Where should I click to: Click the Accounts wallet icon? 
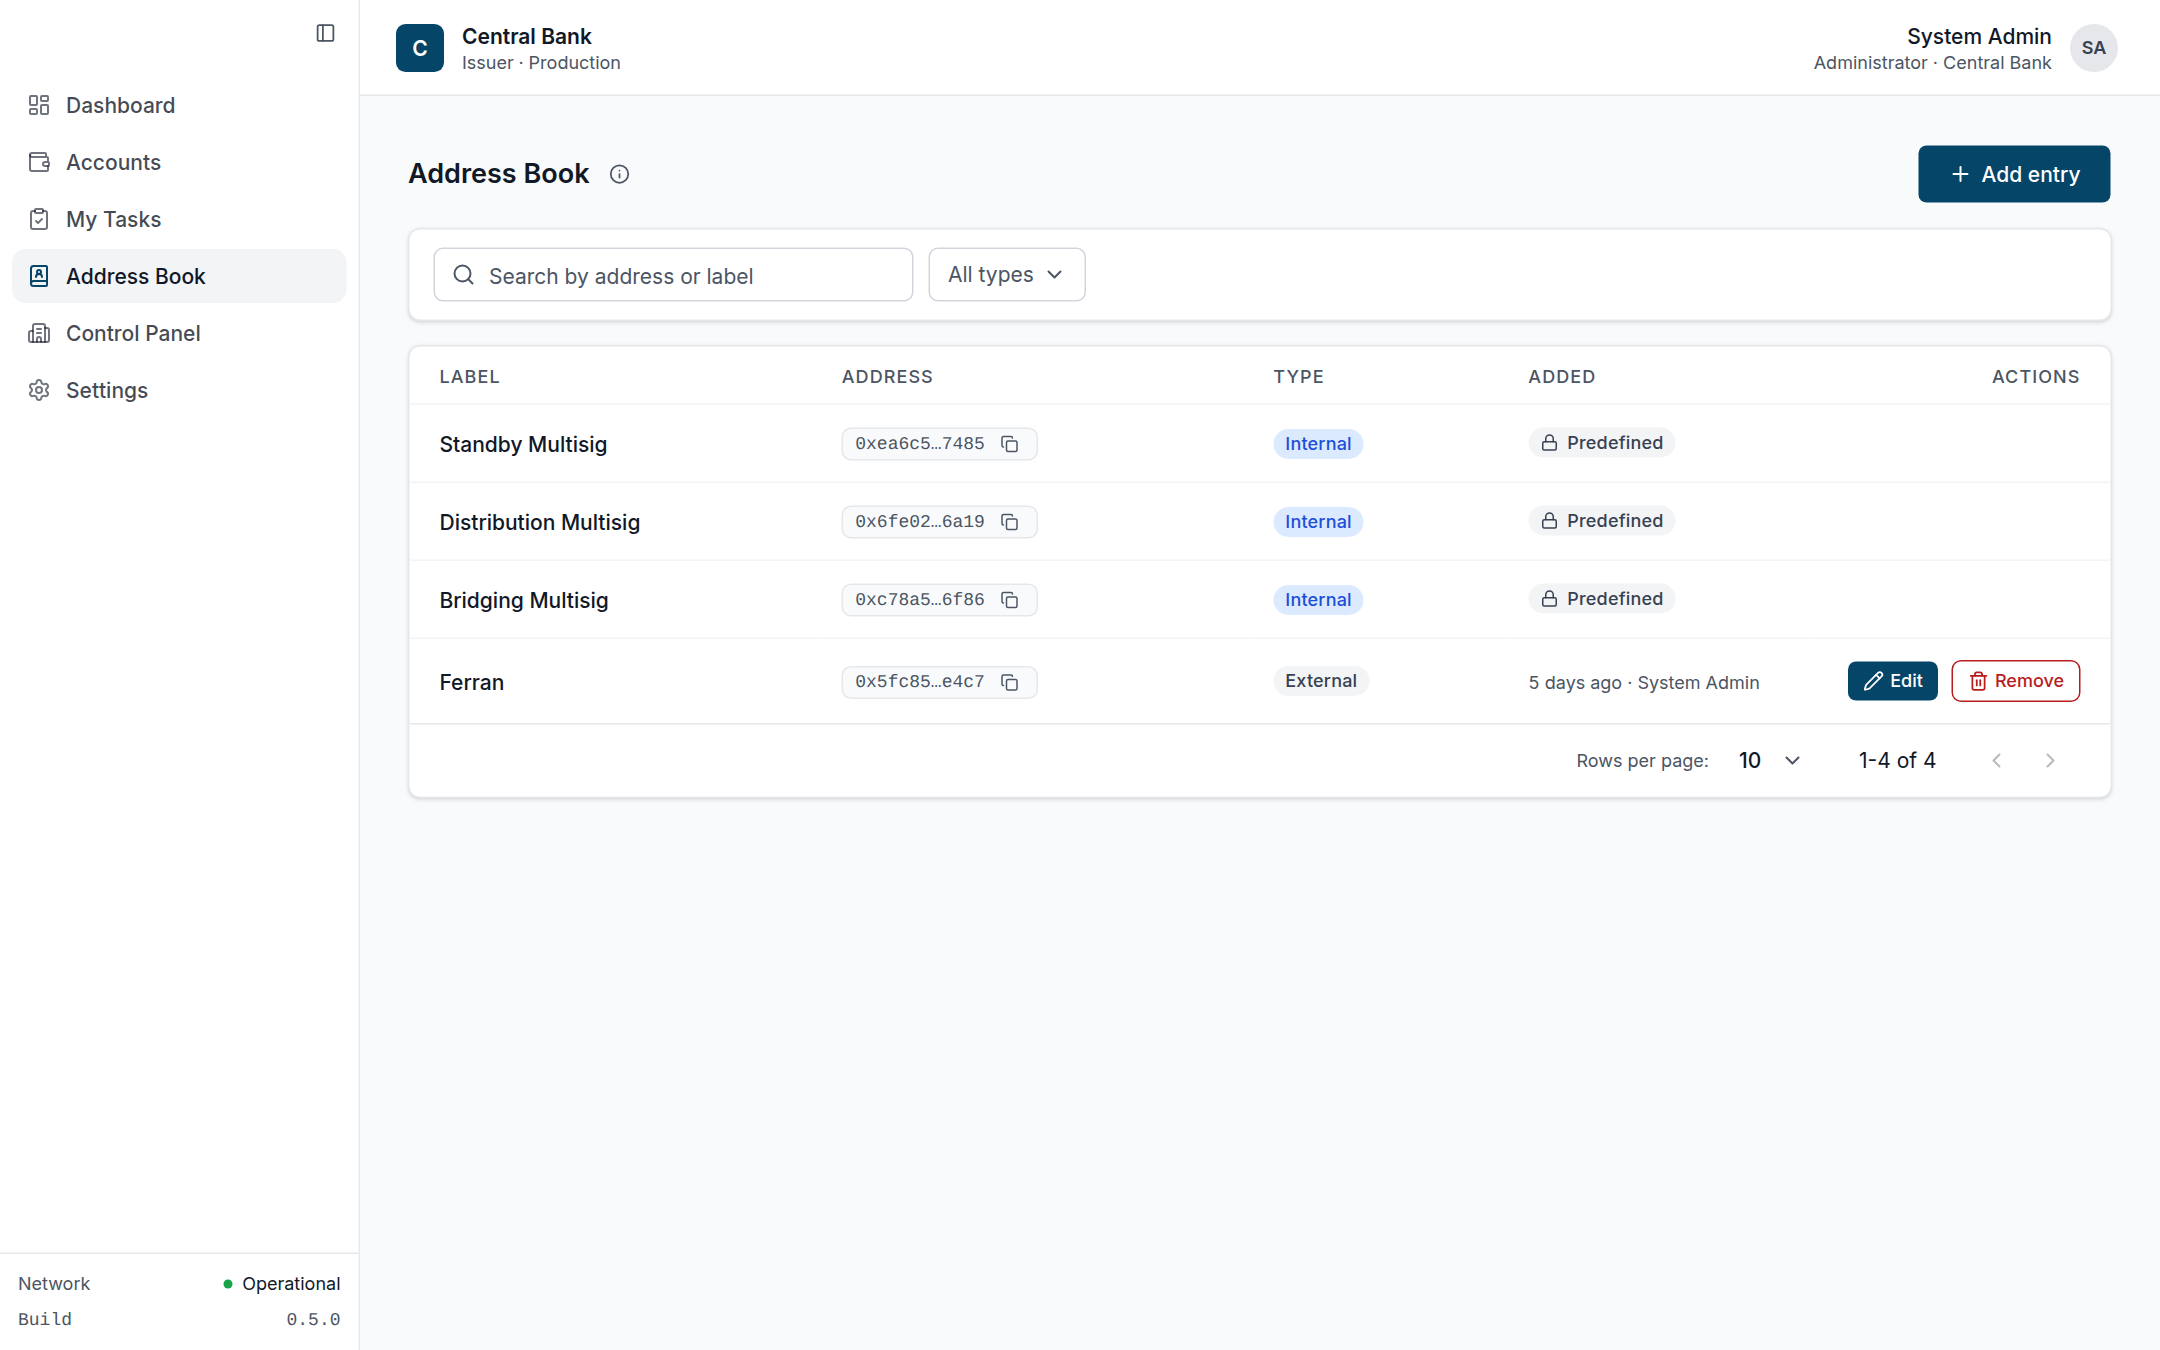39,162
